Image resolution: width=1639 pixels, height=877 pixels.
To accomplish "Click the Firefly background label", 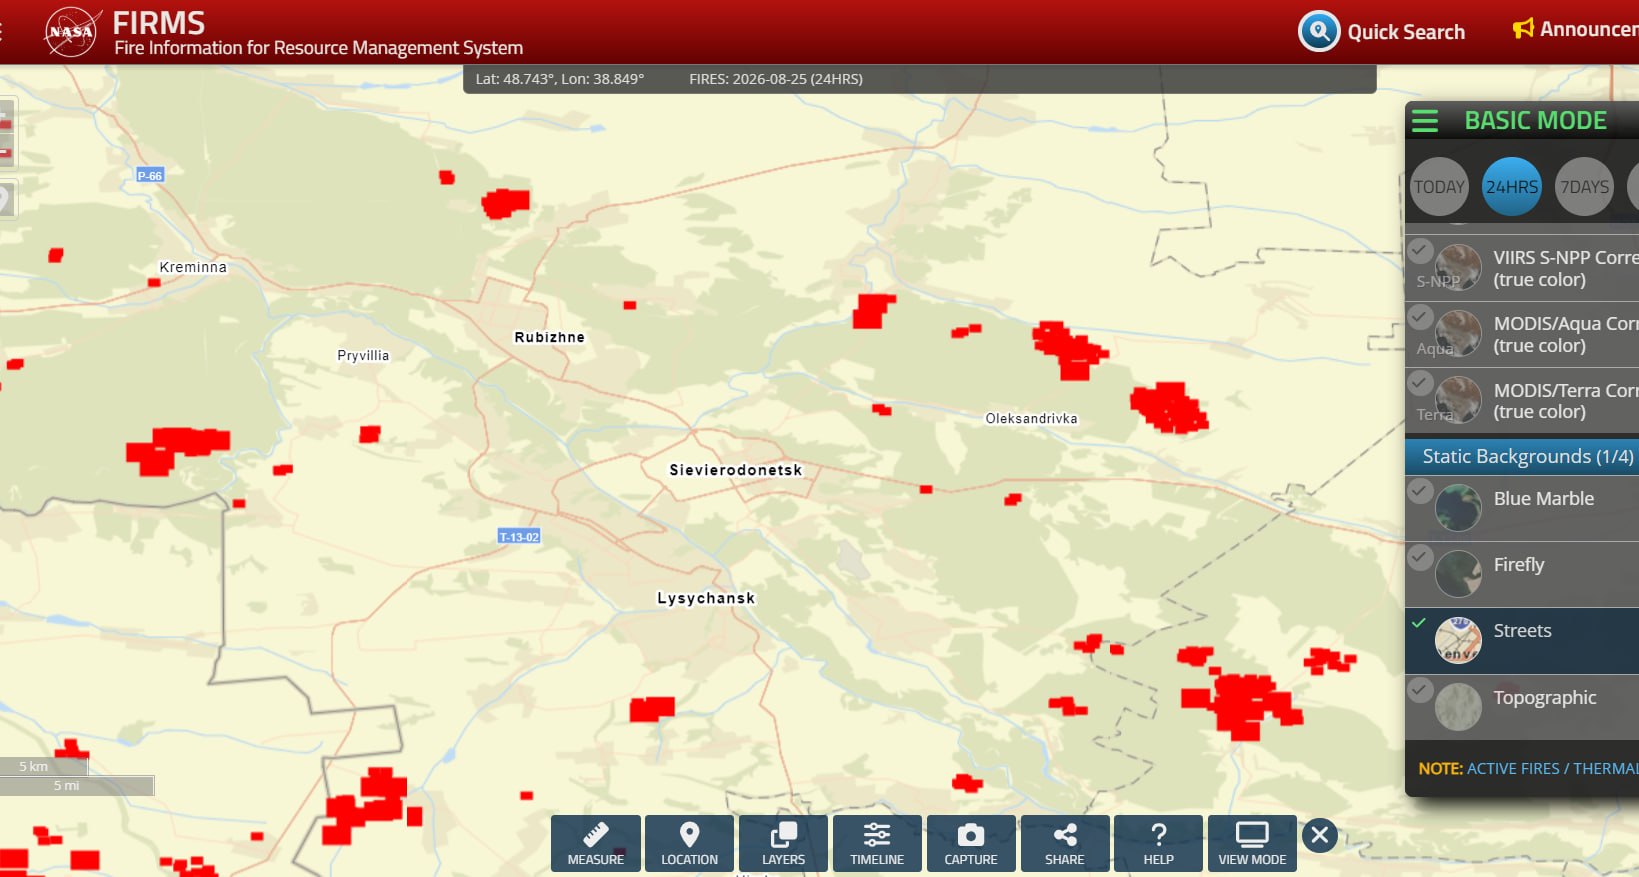I will point(1519,565).
